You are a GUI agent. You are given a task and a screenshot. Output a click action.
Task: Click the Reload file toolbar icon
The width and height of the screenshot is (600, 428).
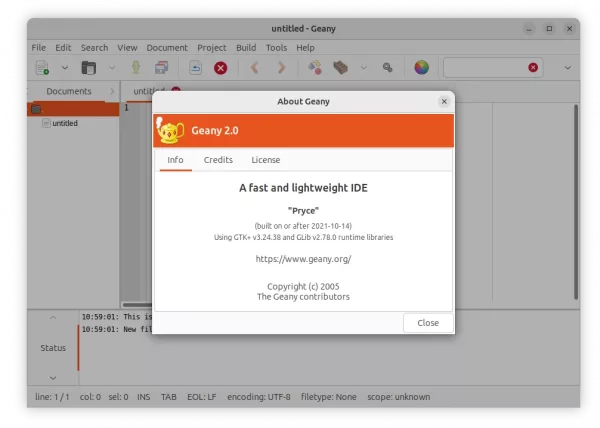[196, 68]
